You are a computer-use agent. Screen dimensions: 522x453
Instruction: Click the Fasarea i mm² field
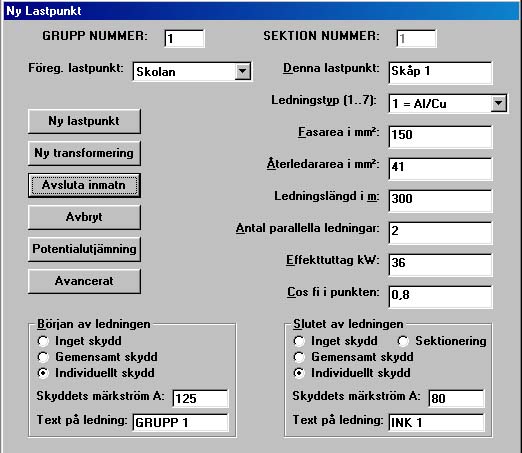[440, 136]
